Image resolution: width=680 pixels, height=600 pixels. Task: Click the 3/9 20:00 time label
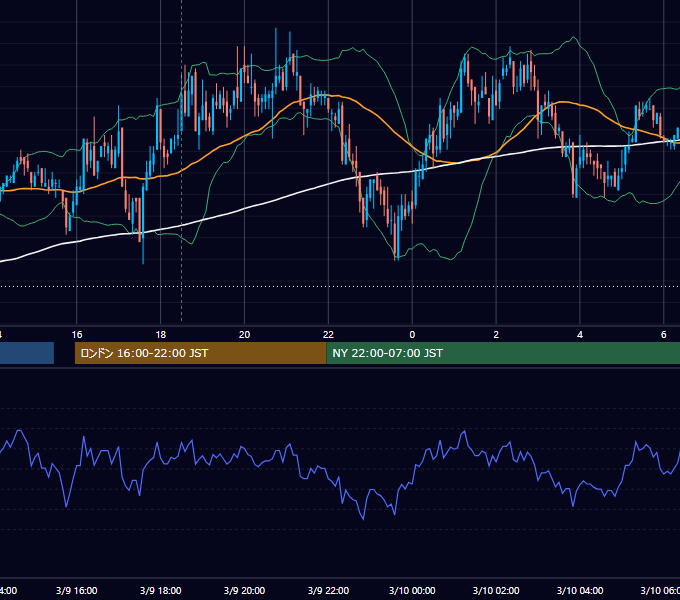[x=245, y=591]
